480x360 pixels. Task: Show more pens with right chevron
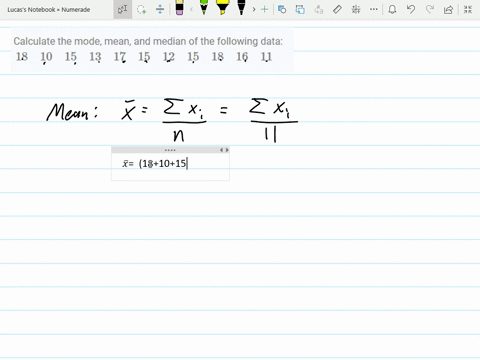click(x=254, y=9)
